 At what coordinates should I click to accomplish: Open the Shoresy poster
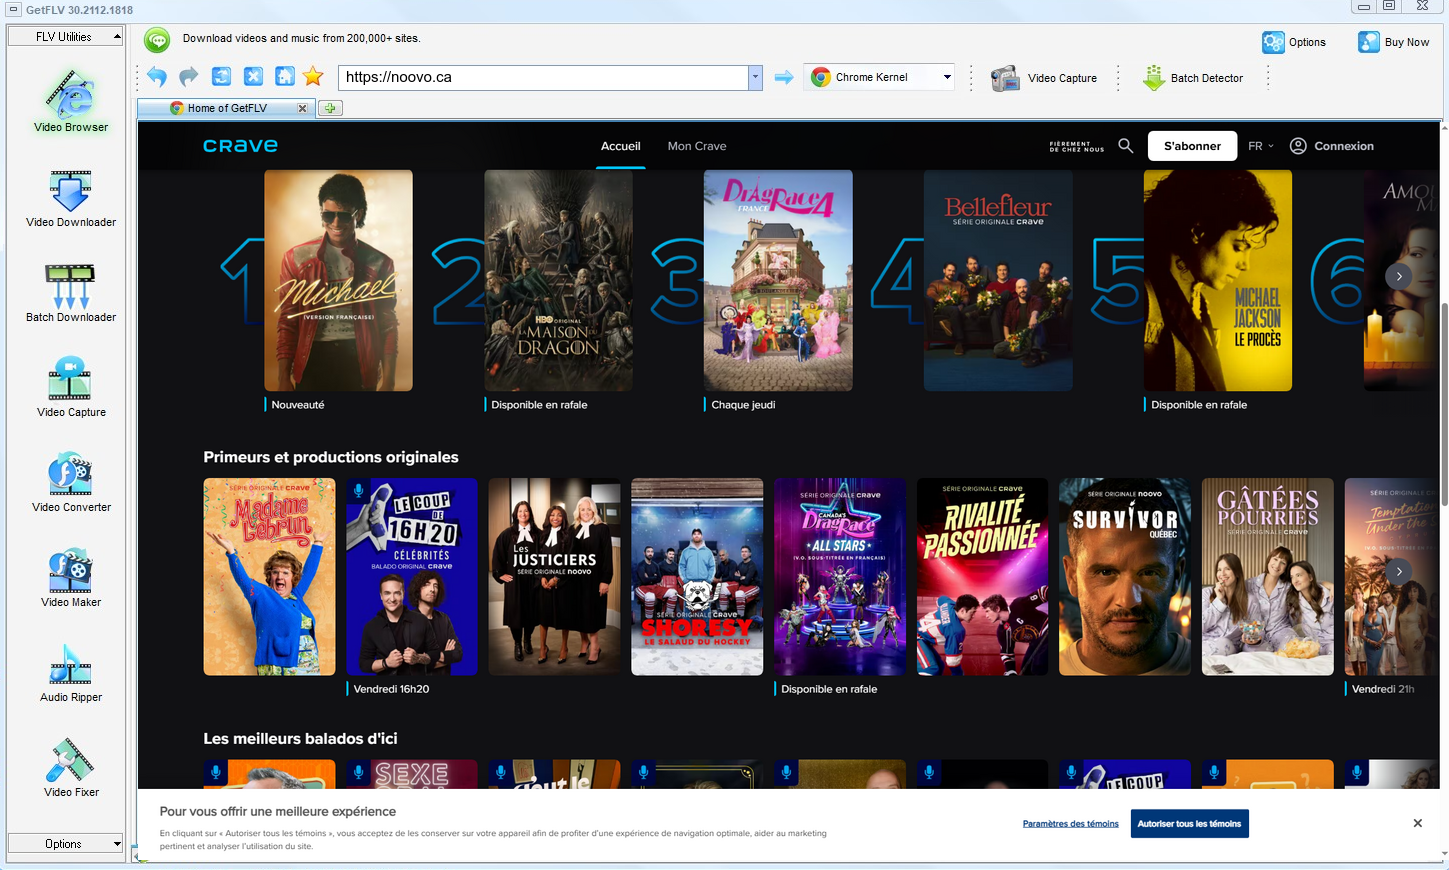[x=697, y=577]
